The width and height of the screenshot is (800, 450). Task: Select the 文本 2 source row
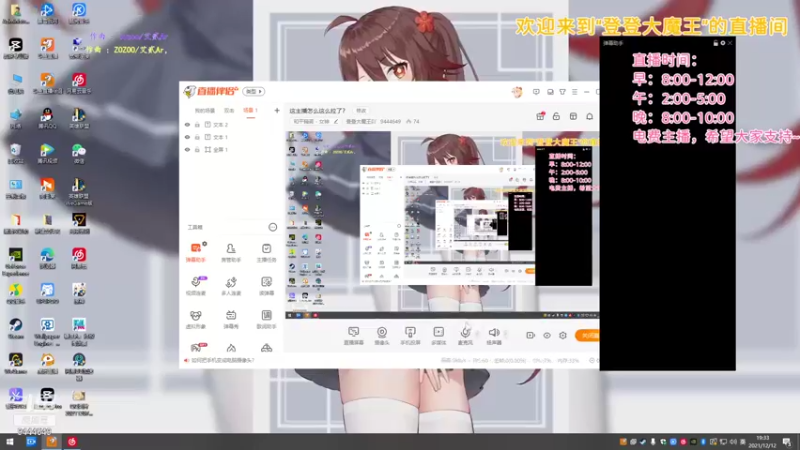(x=231, y=124)
